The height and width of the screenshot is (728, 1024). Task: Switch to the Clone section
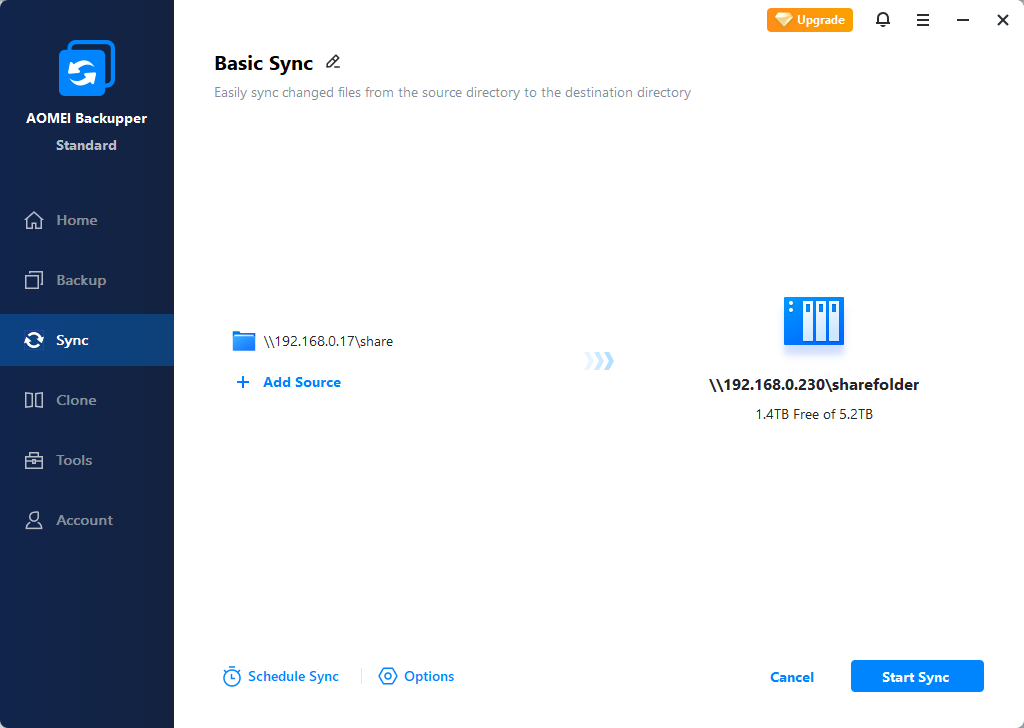pos(76,400)
